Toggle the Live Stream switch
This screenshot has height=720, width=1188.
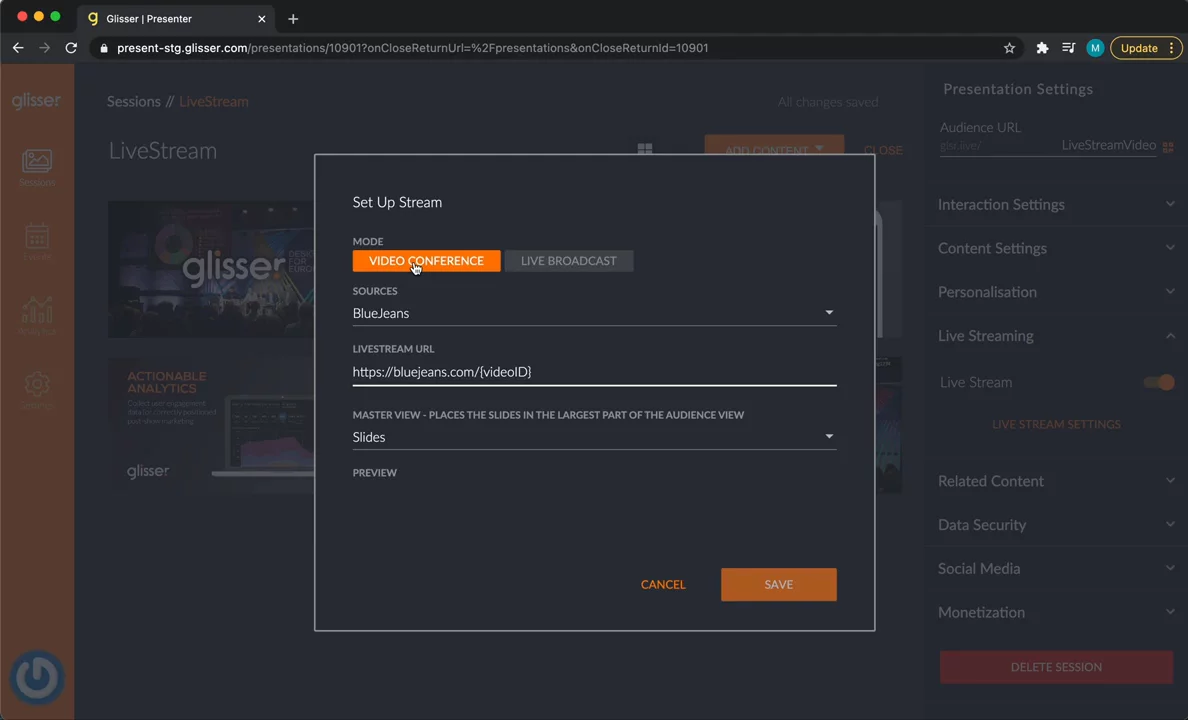tap(1160, 382)
